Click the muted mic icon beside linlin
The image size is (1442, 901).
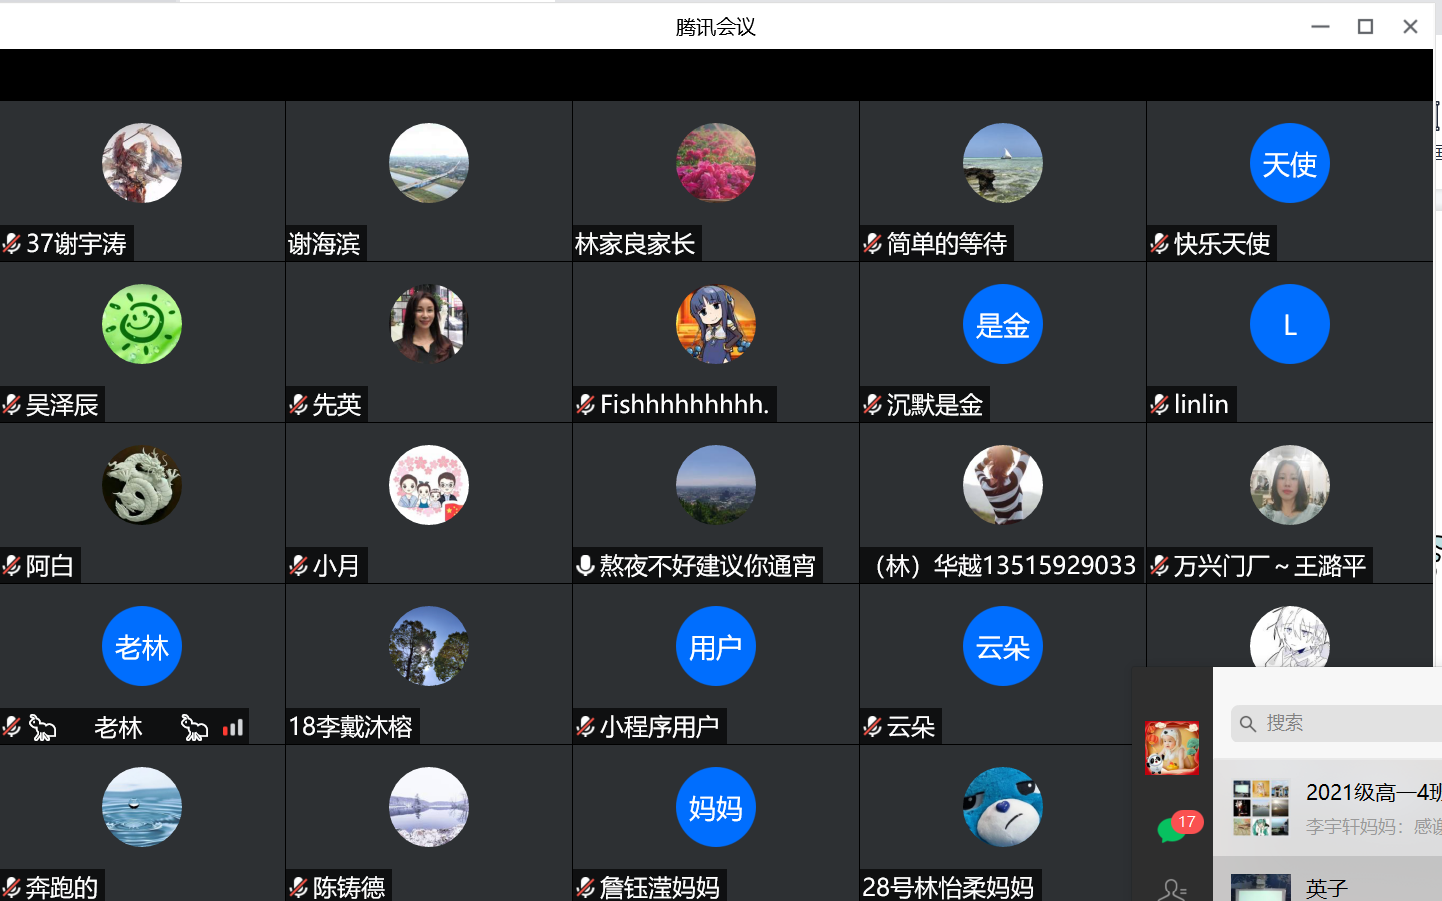coord(1160,404)
